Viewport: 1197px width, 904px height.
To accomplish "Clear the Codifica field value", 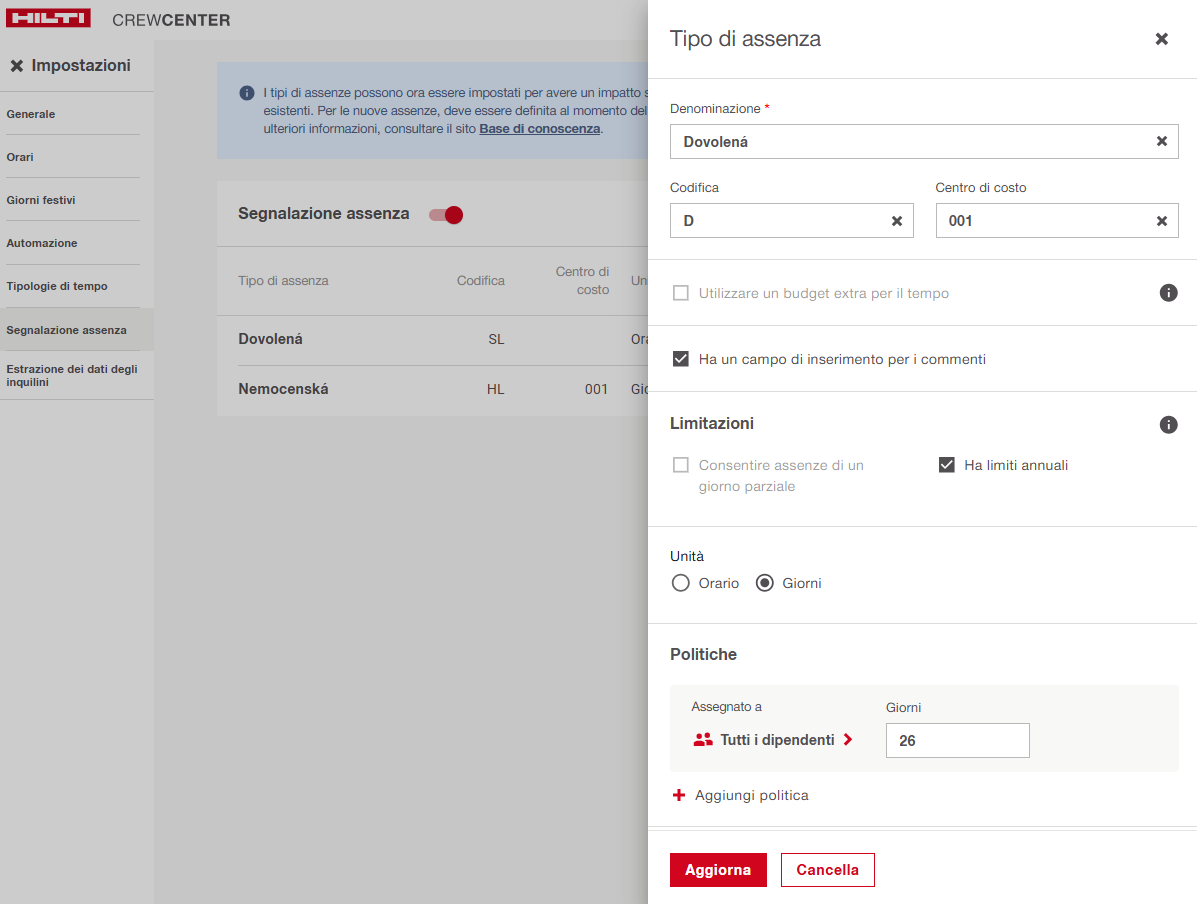I will 896,221.
